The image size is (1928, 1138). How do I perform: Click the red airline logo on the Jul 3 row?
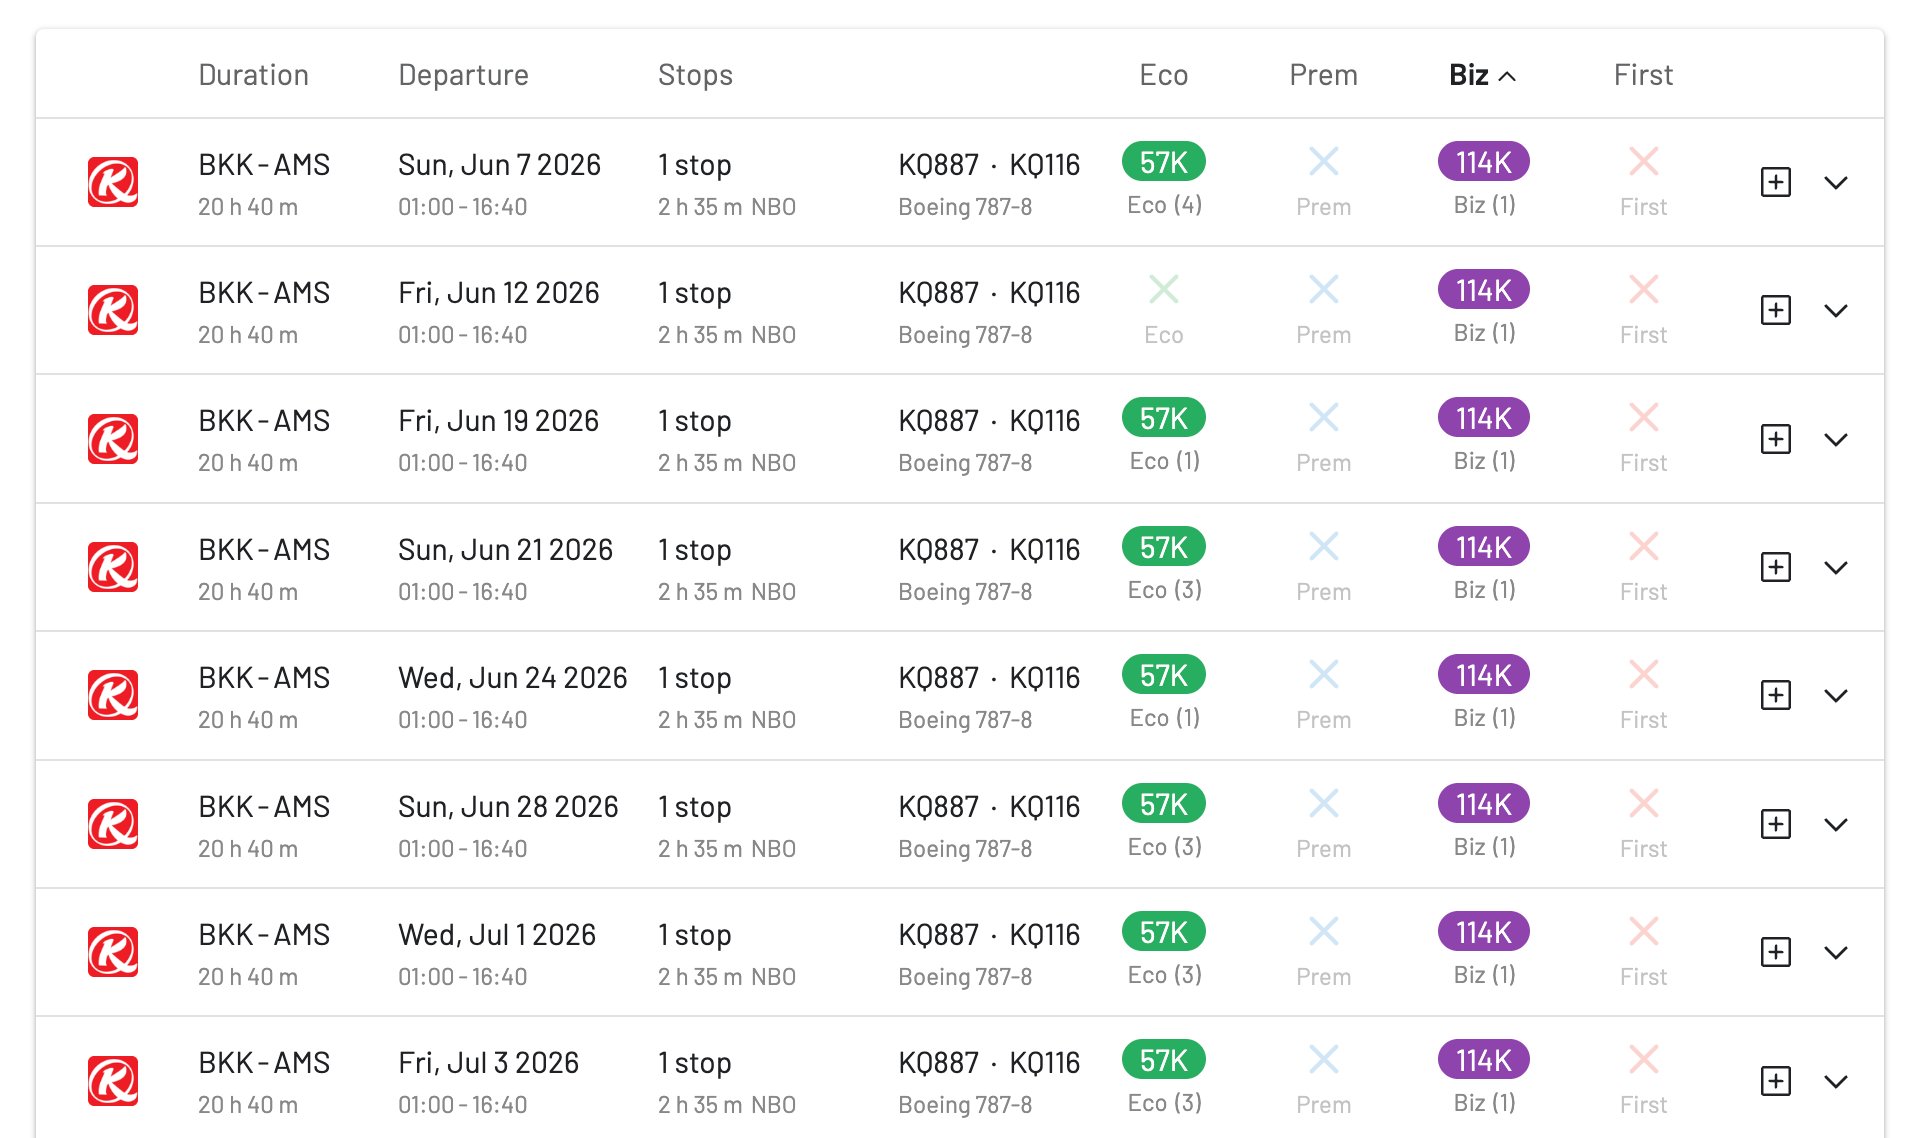[113, 1080]
